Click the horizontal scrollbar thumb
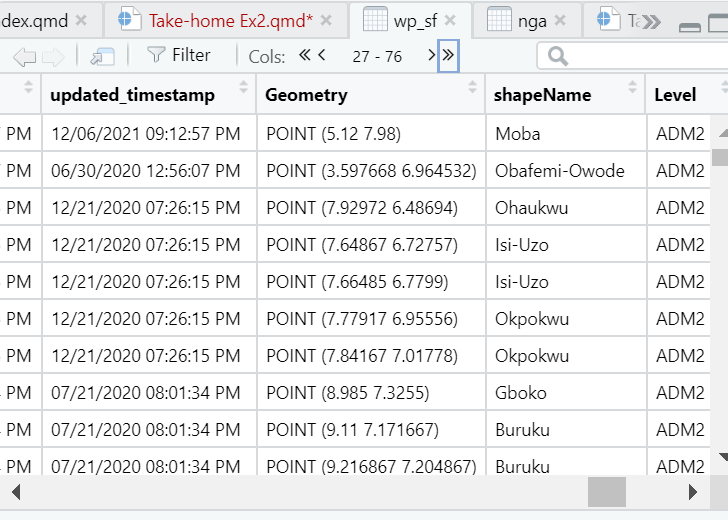 606,491
